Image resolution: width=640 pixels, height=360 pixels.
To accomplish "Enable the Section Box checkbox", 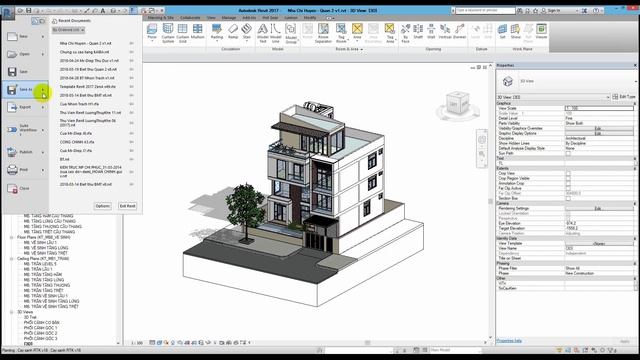I will click(x=568, y=198).
